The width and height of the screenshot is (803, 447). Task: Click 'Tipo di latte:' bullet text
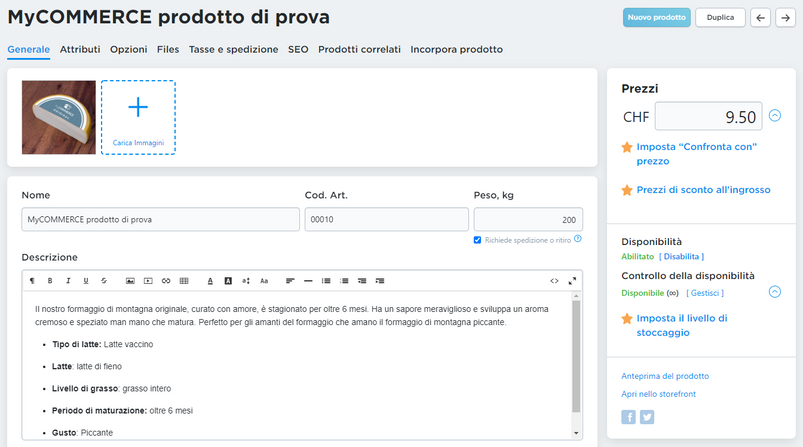pyautogui.click(x=77, y=344)
